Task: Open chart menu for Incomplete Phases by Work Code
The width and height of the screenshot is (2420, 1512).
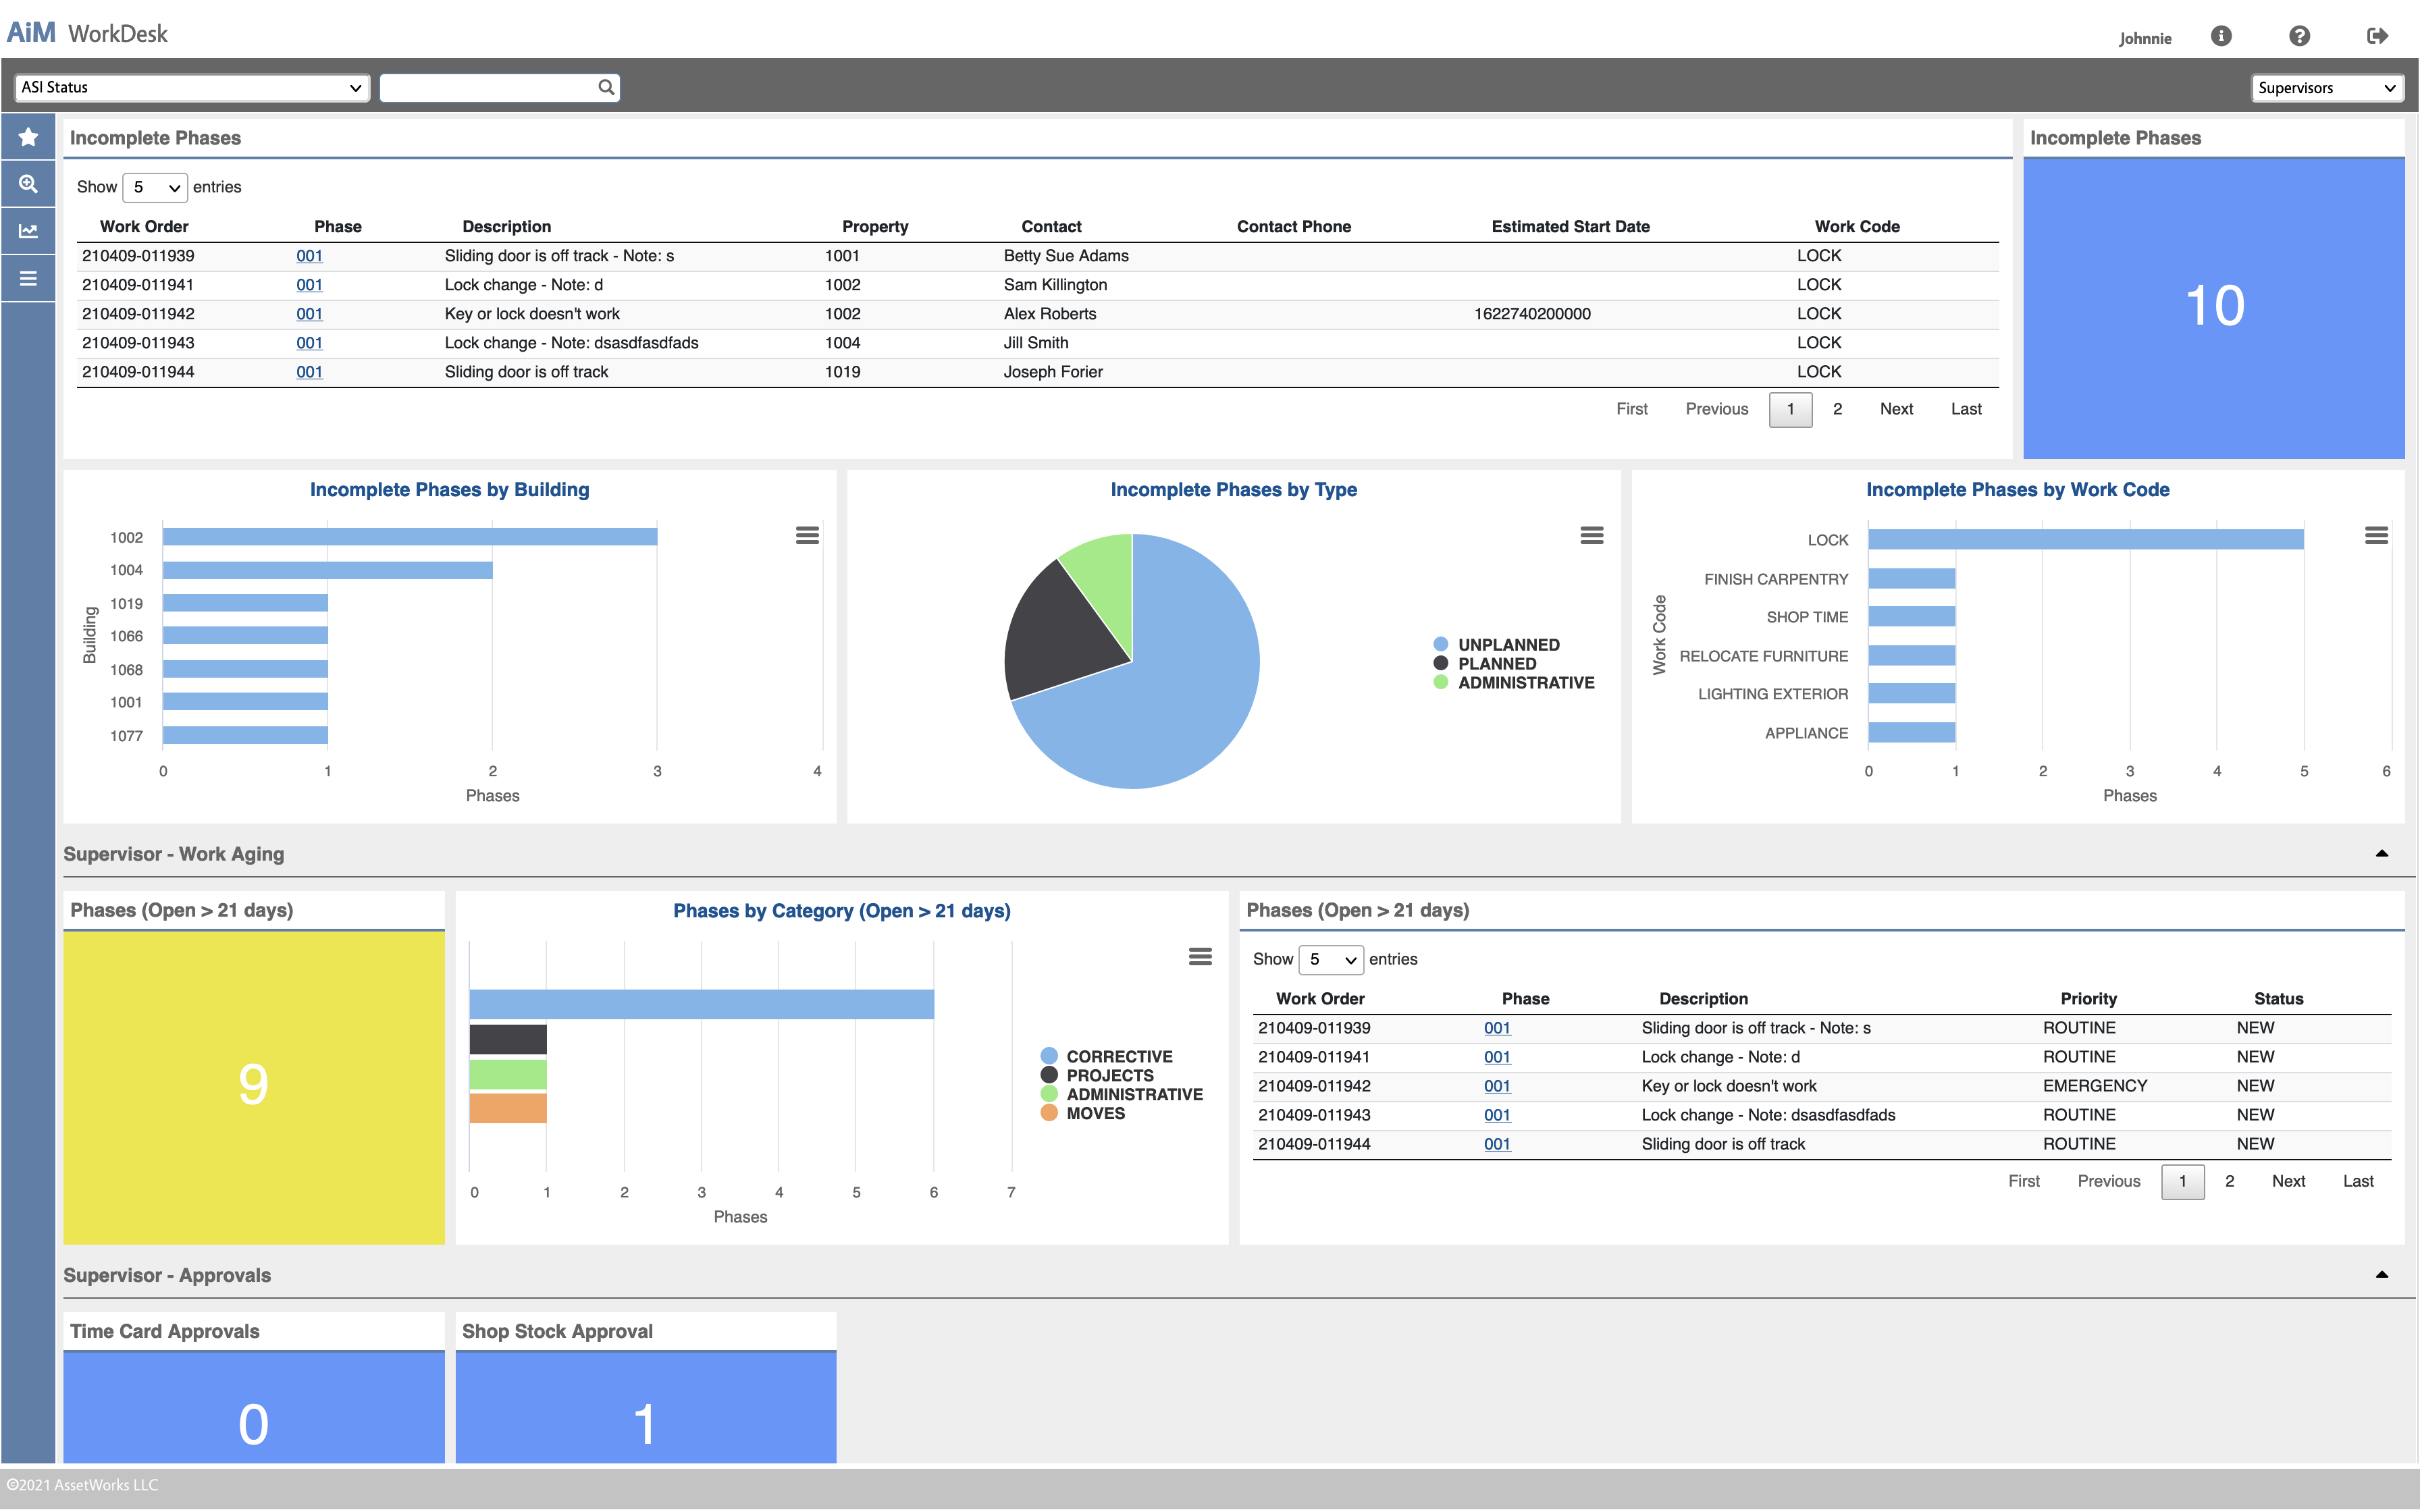Action: [2376, 536]
